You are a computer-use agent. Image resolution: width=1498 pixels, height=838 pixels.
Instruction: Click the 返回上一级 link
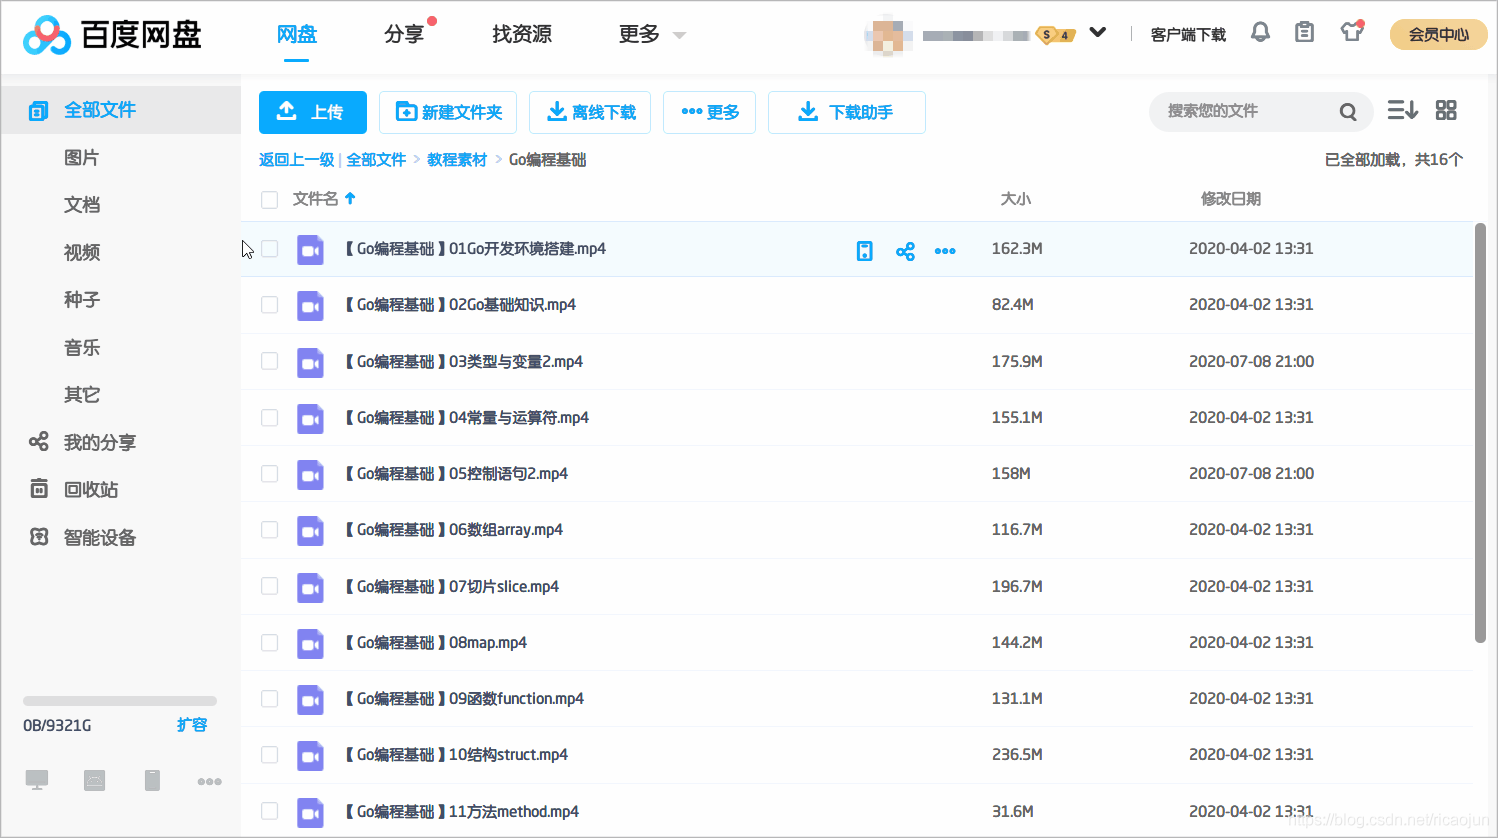(x=297, y=160)
